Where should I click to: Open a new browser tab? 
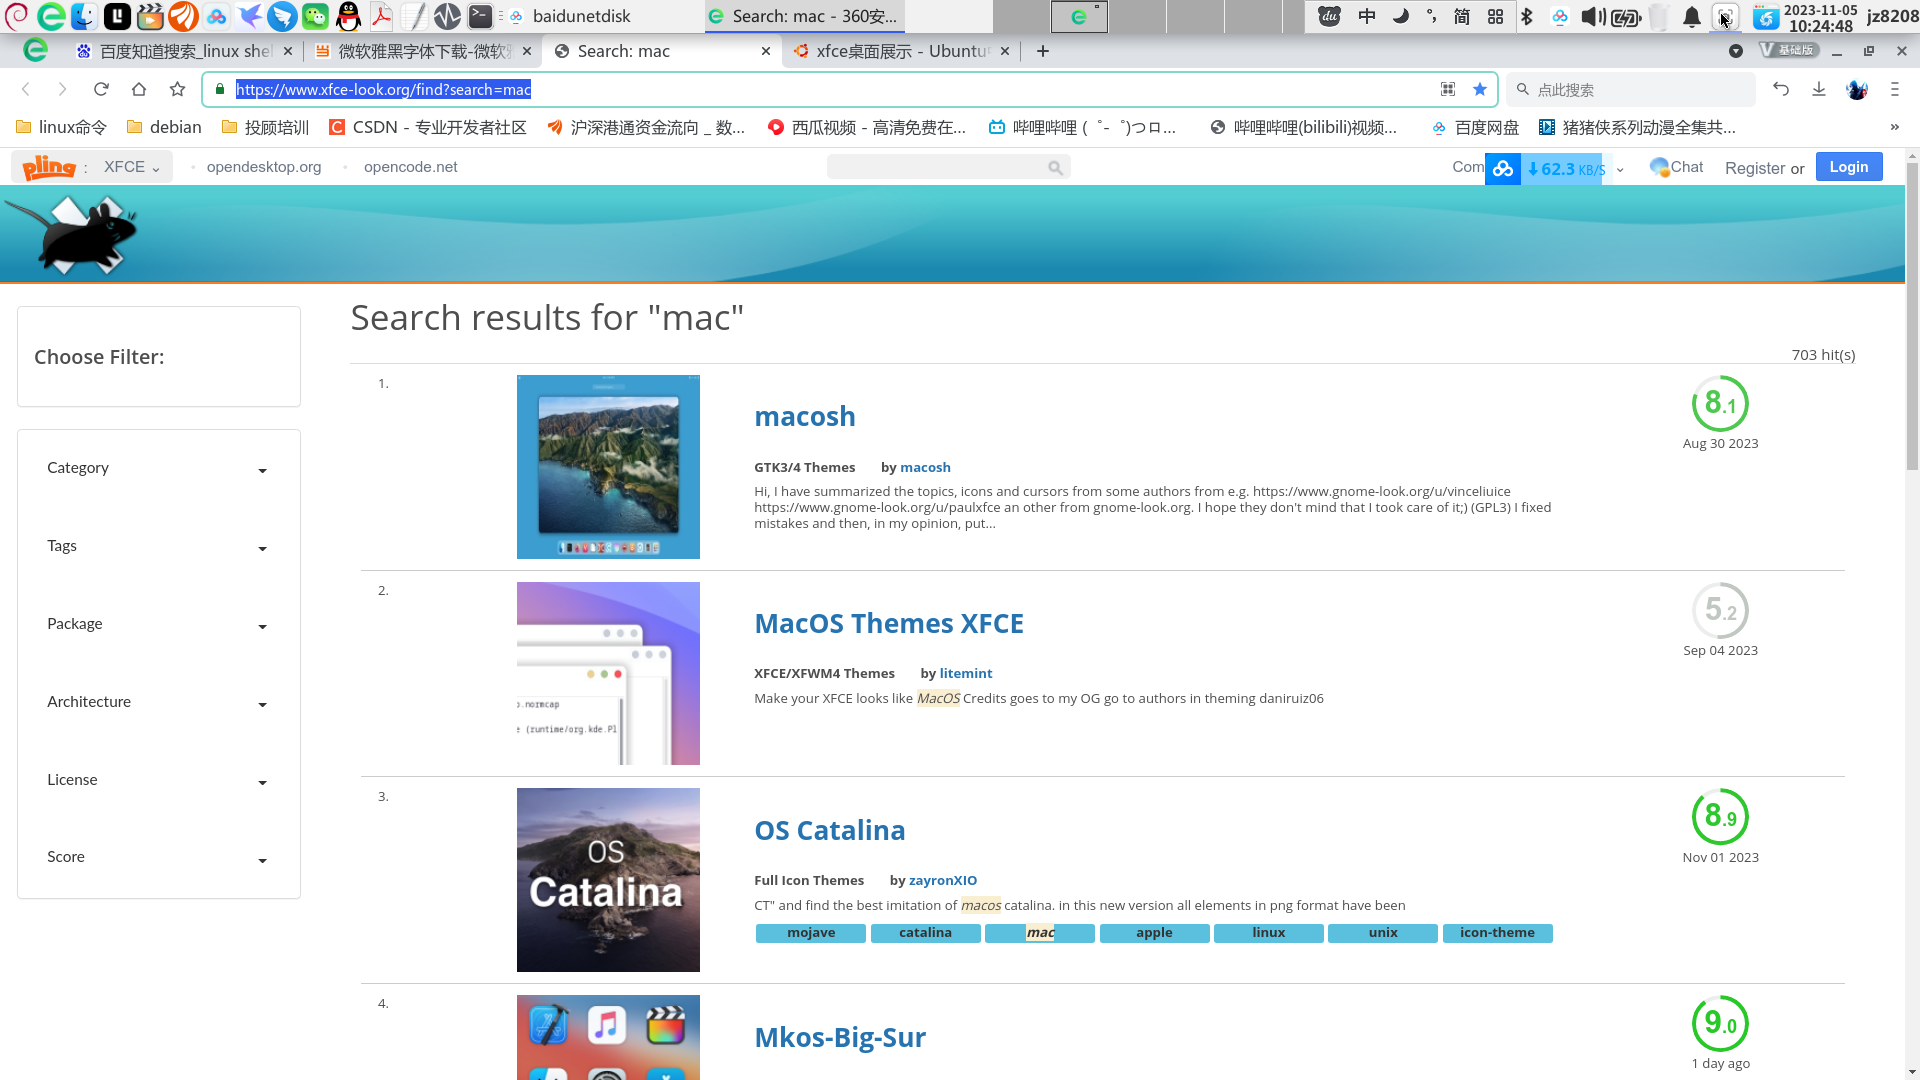point(1043,51)
